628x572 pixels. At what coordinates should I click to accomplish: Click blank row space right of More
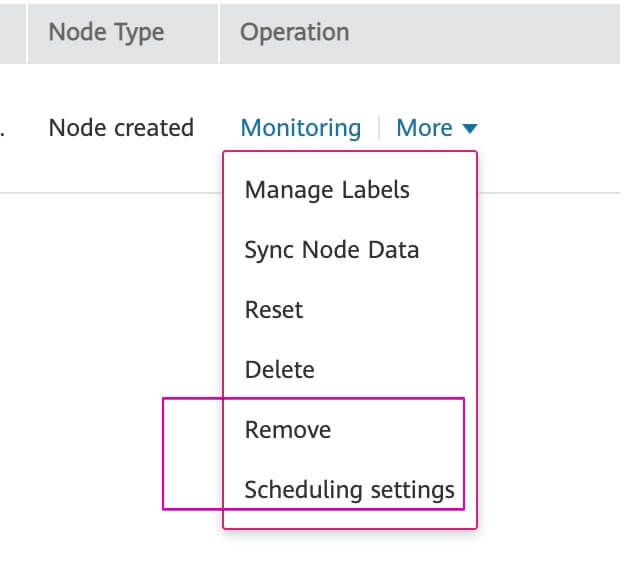[x=550, y=128]
